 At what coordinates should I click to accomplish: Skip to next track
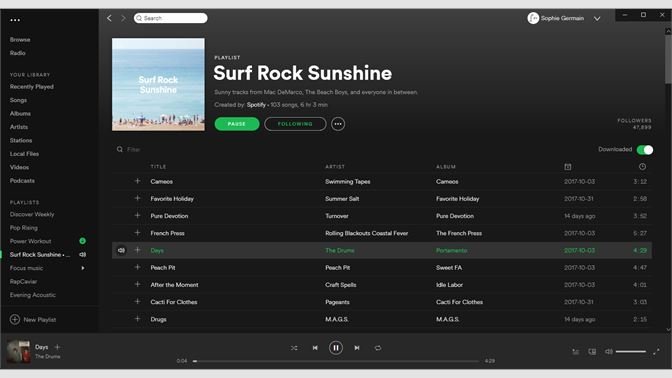357,348
